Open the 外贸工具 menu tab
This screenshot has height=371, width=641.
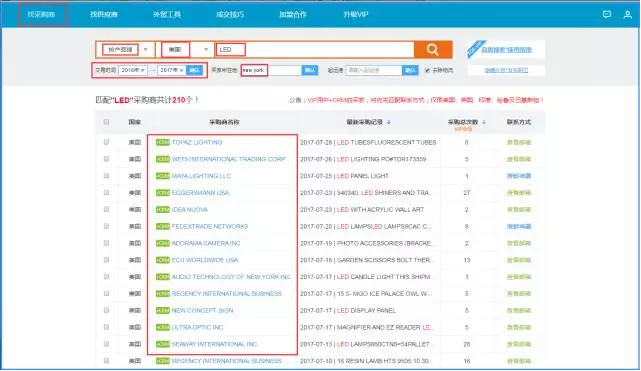point(167,14)
